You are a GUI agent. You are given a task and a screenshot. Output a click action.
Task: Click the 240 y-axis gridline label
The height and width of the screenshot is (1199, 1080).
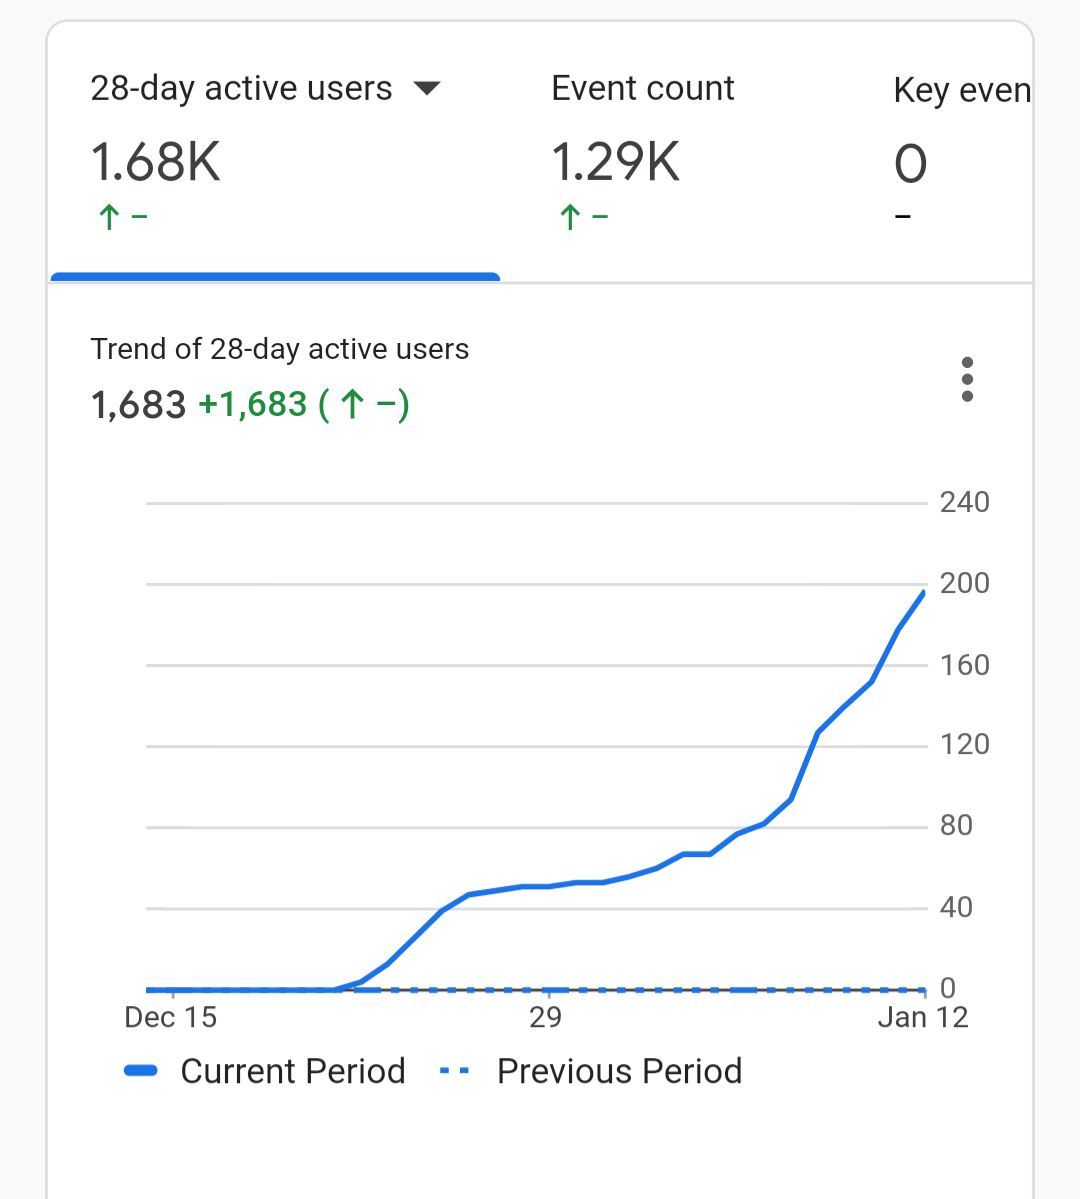tap(965, 502)
